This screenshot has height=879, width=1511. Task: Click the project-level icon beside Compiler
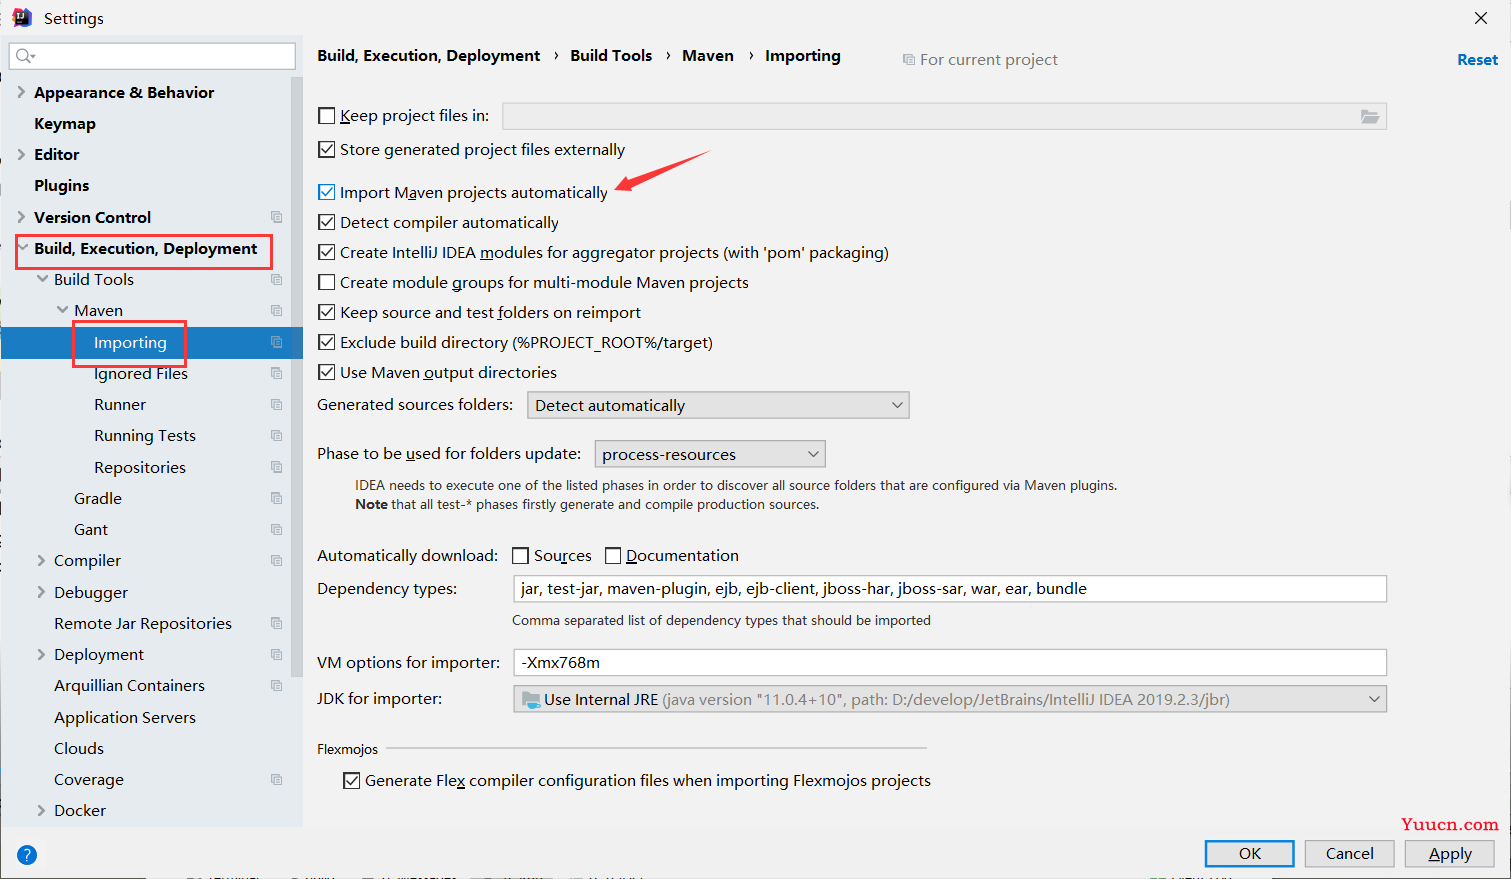pyautogui.click(x=276, y=560)
